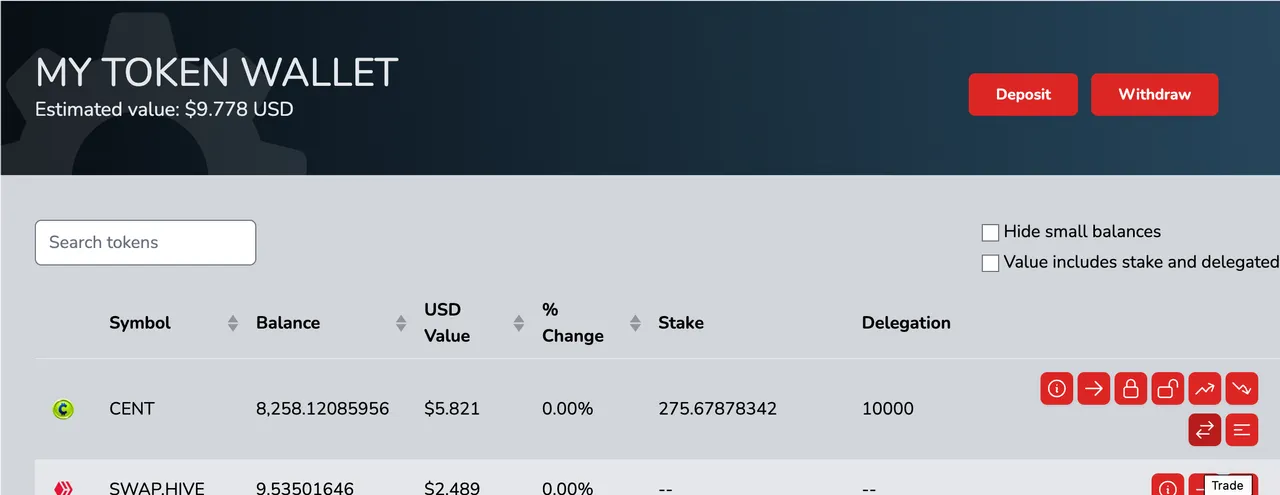Open CENT history list icon

[x=1242, y=429]
